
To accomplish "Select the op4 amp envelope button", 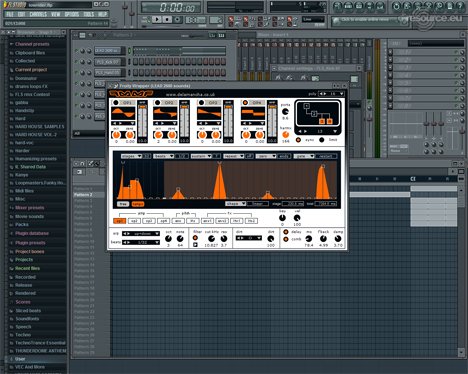I will point(163,221).
